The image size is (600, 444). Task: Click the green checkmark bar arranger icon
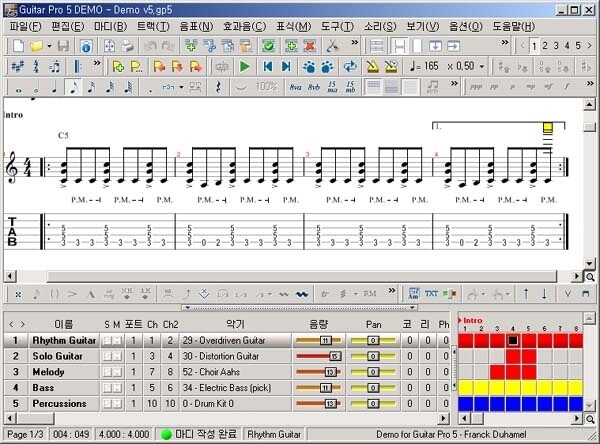click(269, 46)
